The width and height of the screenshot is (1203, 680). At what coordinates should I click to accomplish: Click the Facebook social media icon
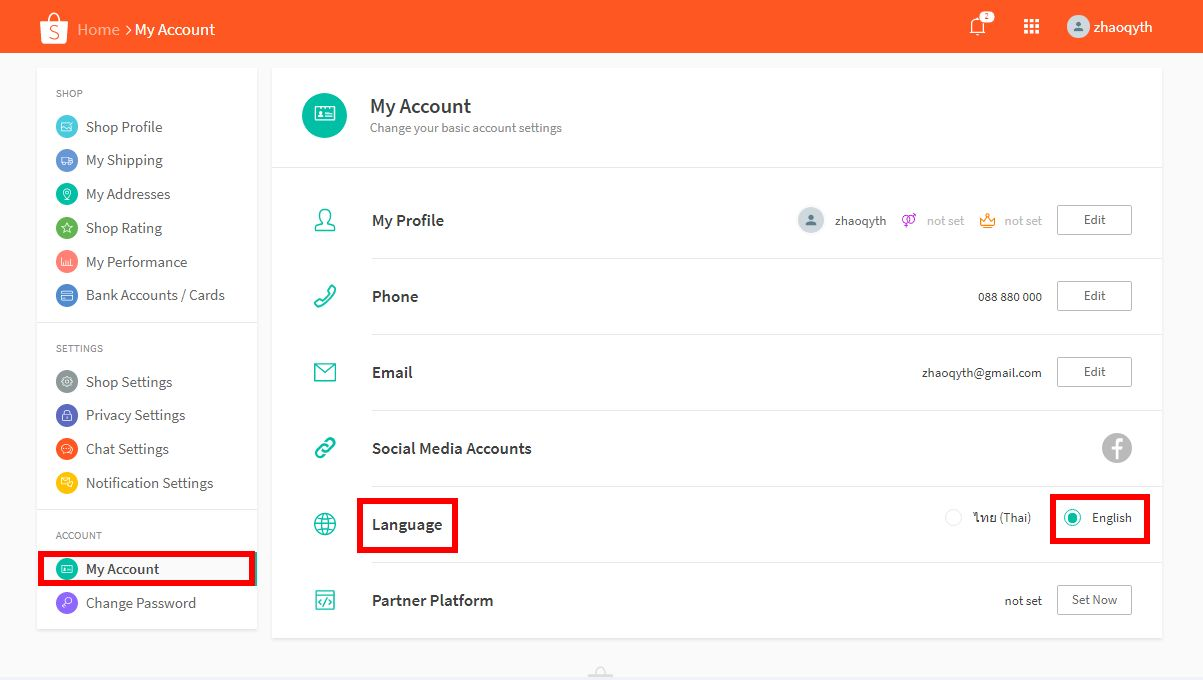[1116, 448]
